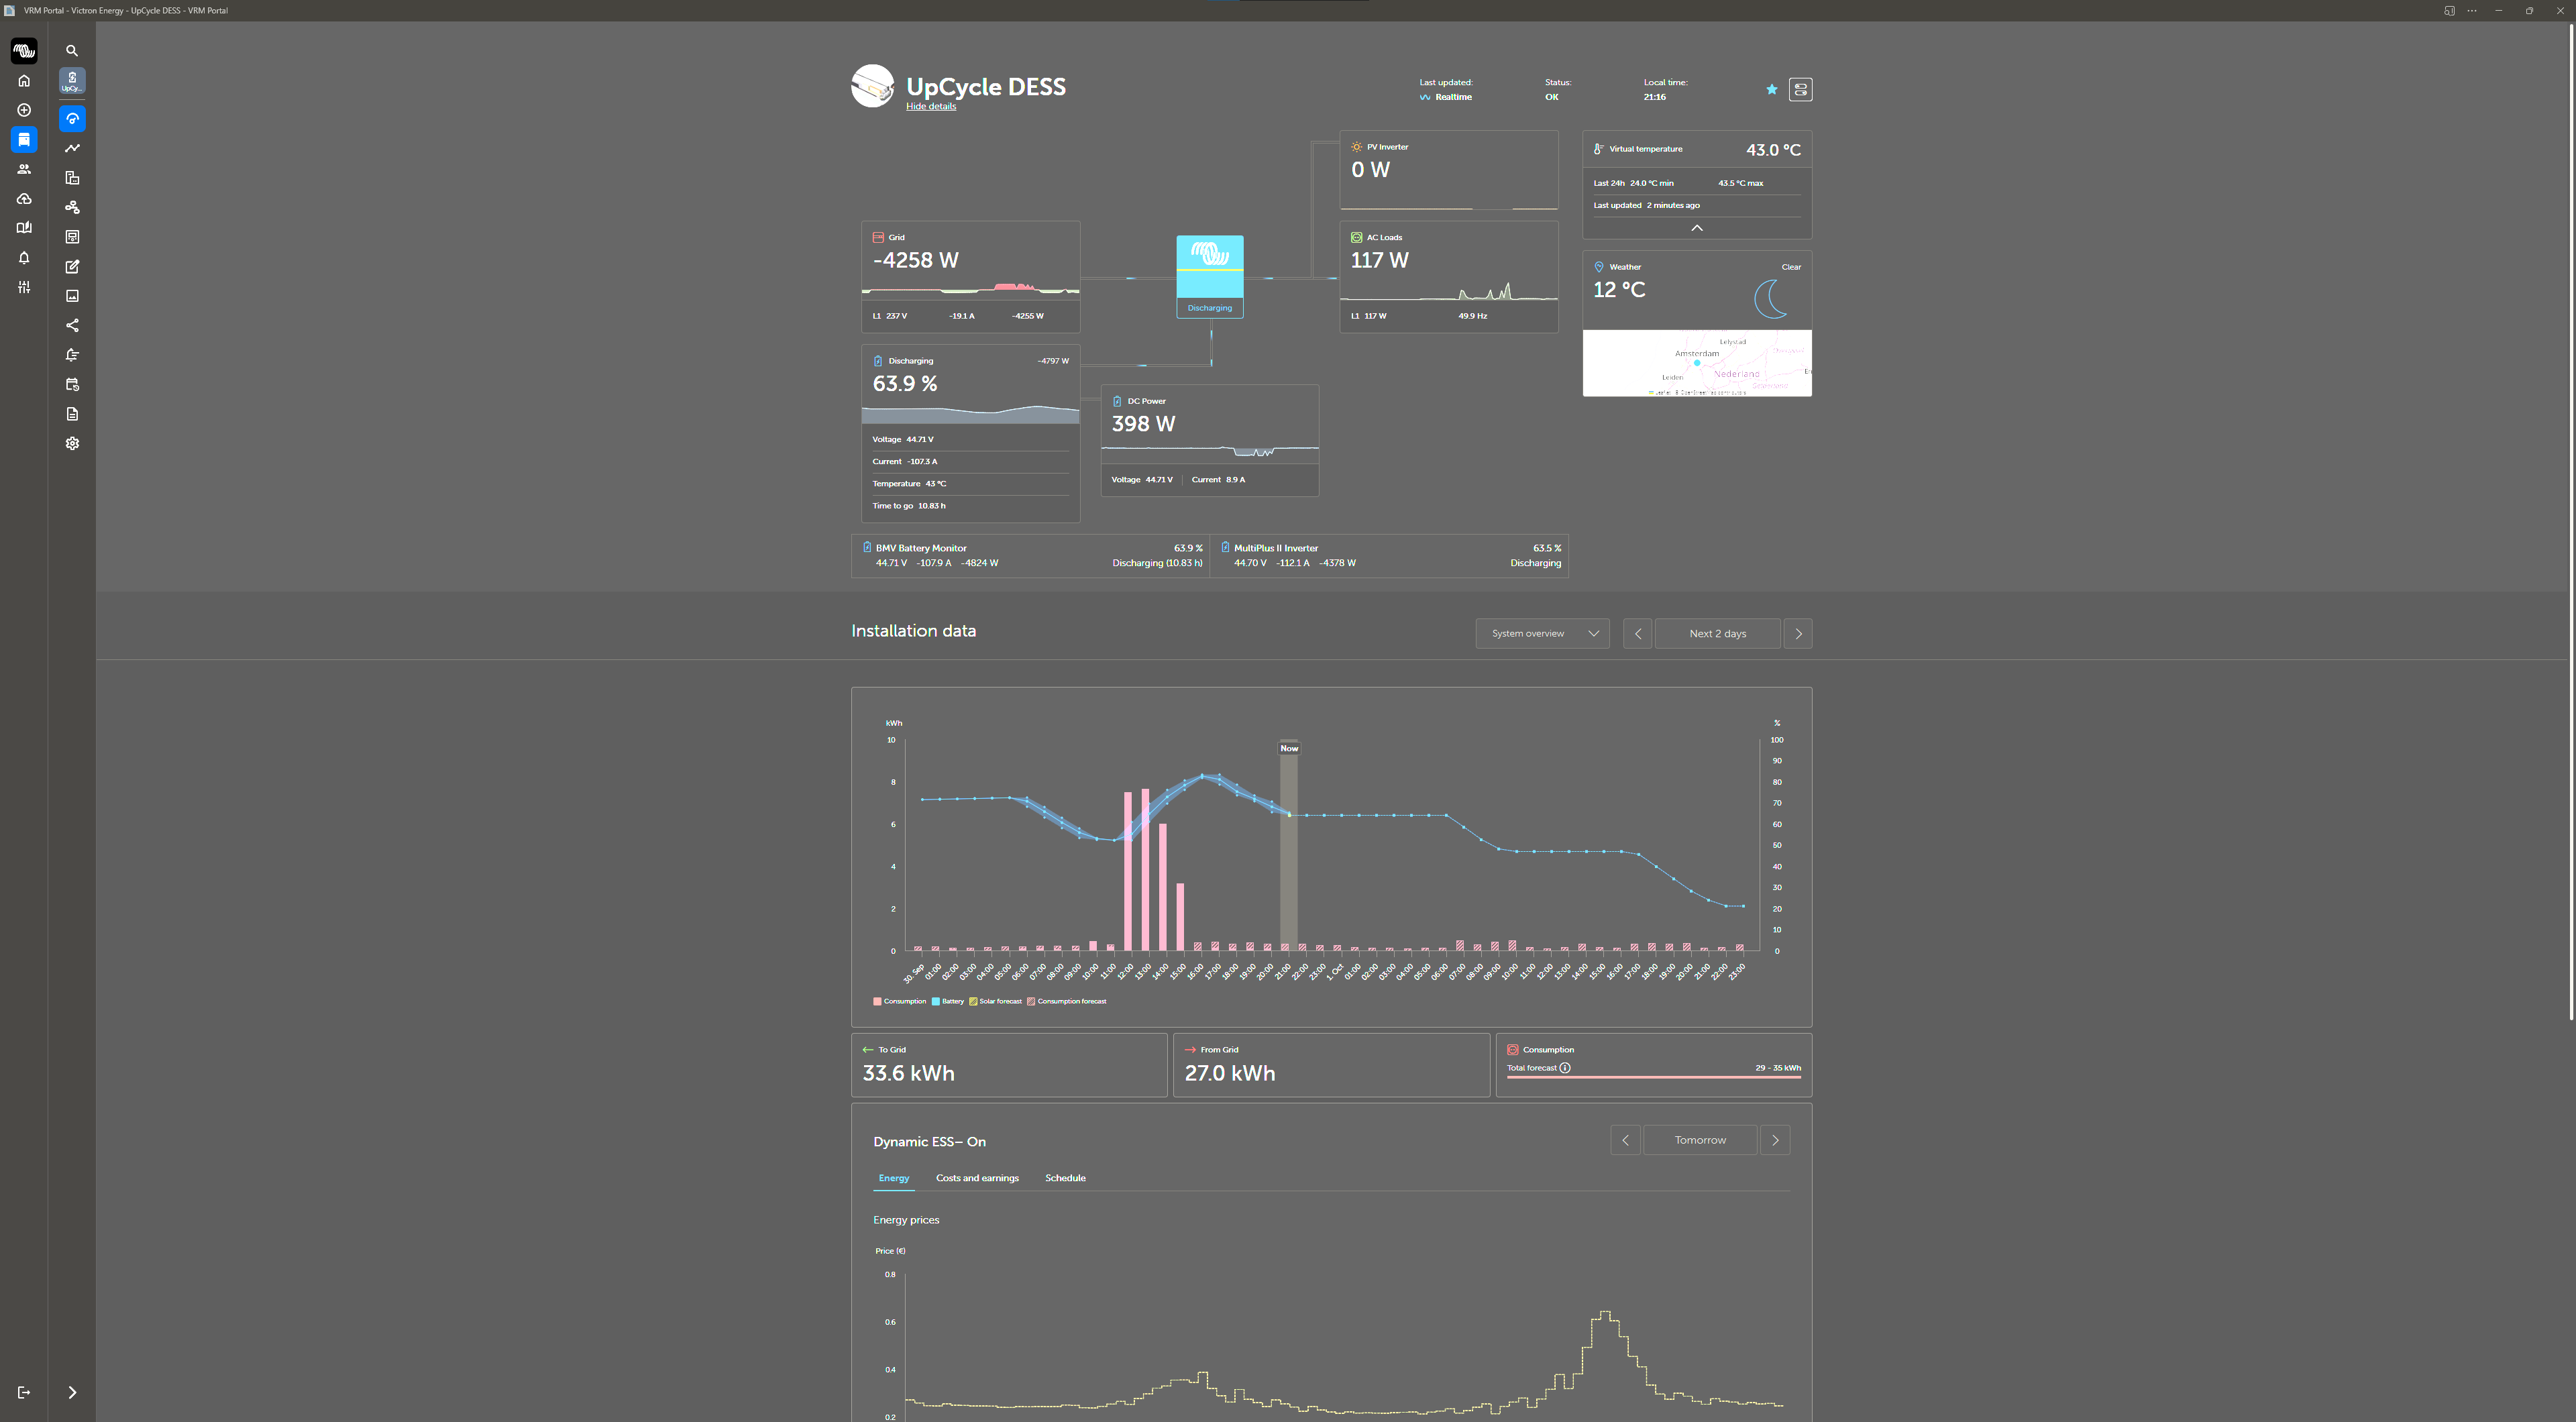The height and width of the screenshot is (1422, 2576).
Task: Switch to the Costs and earnings tab
Action: 976,1178
